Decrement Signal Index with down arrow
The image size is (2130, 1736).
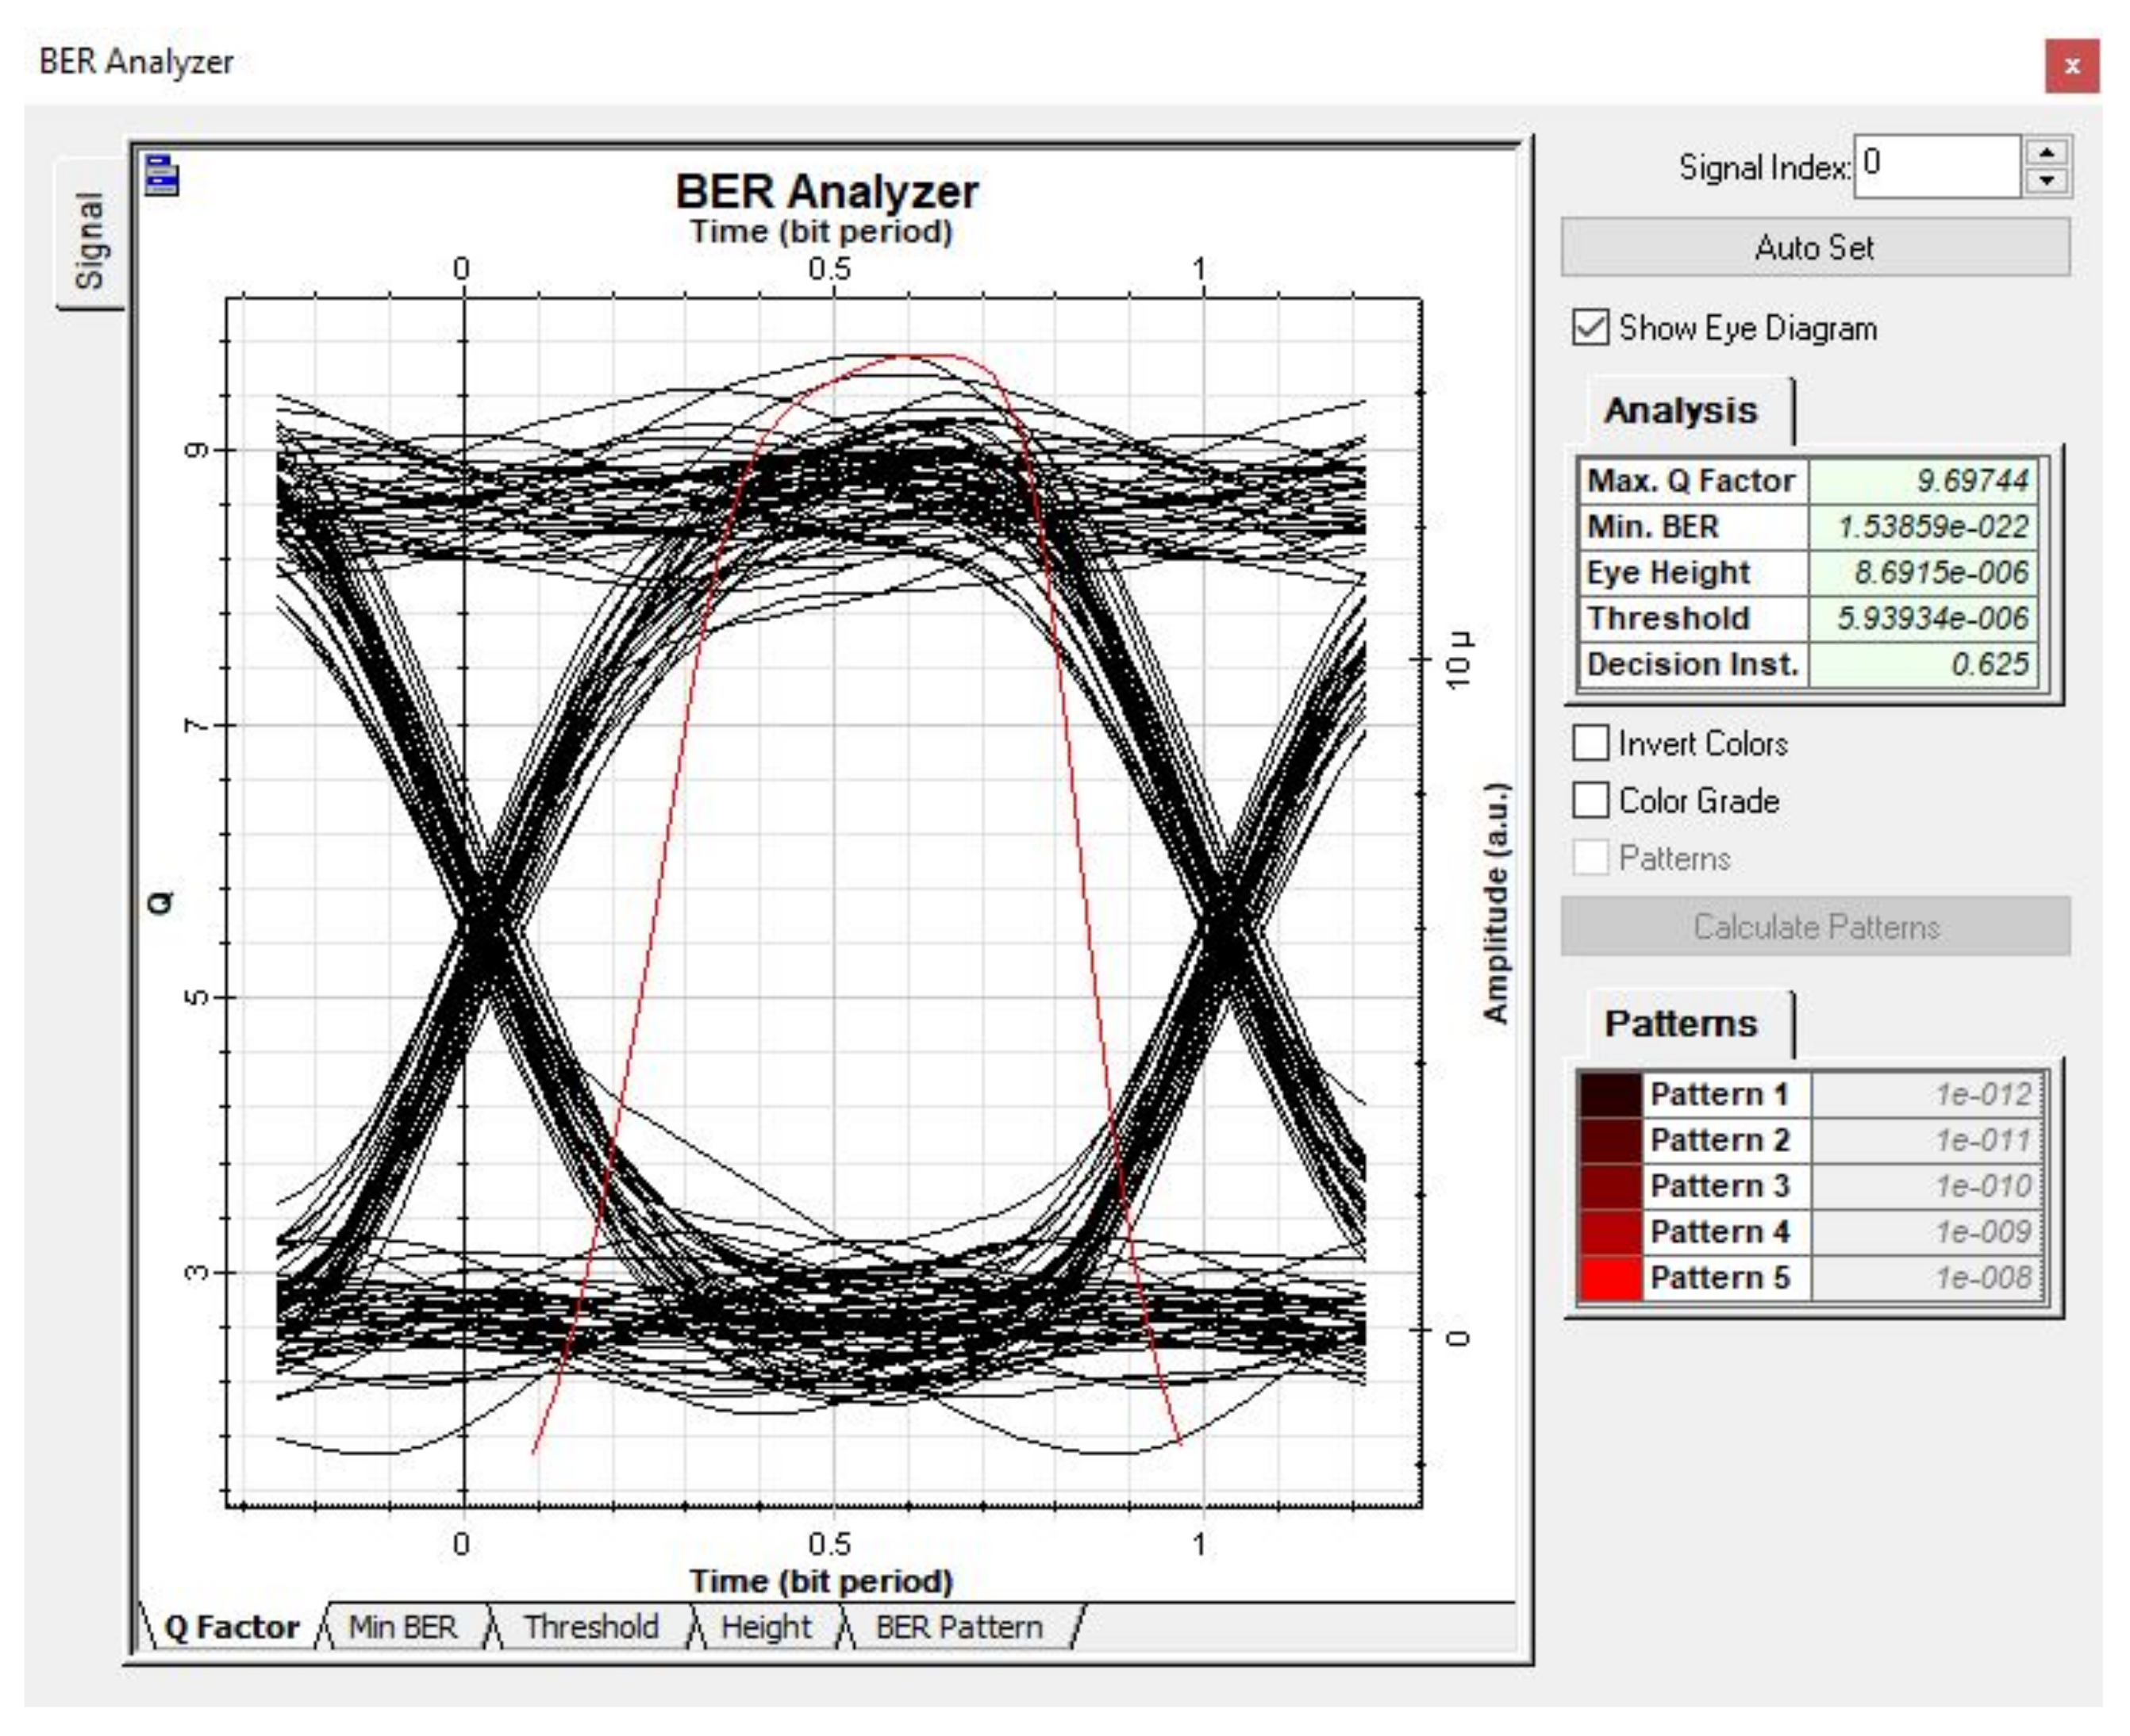click(2047, 181)
